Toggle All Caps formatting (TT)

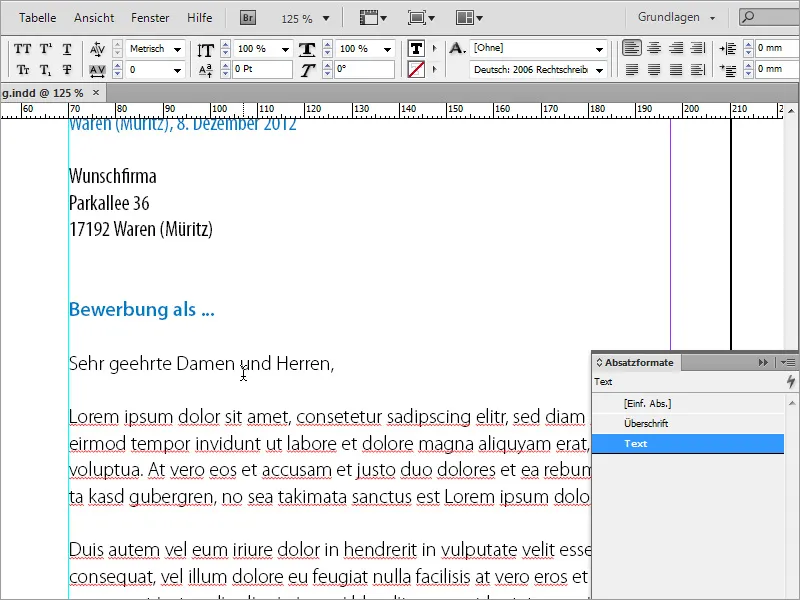pos(22,49)
